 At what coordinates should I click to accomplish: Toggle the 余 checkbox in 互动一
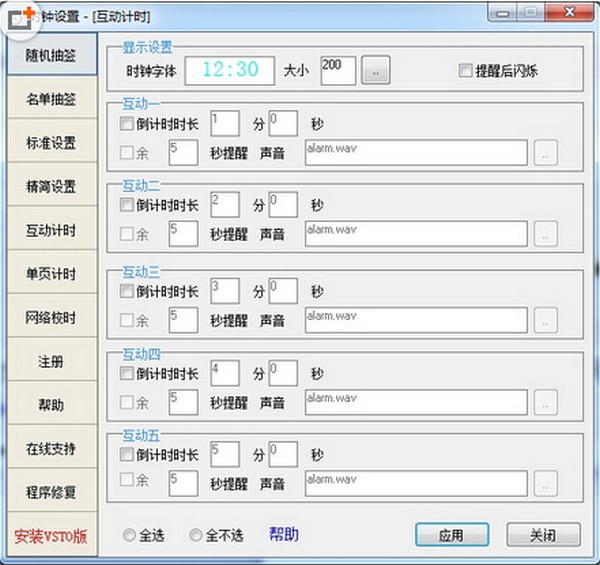pyautogui.click(x=126, y=153)
